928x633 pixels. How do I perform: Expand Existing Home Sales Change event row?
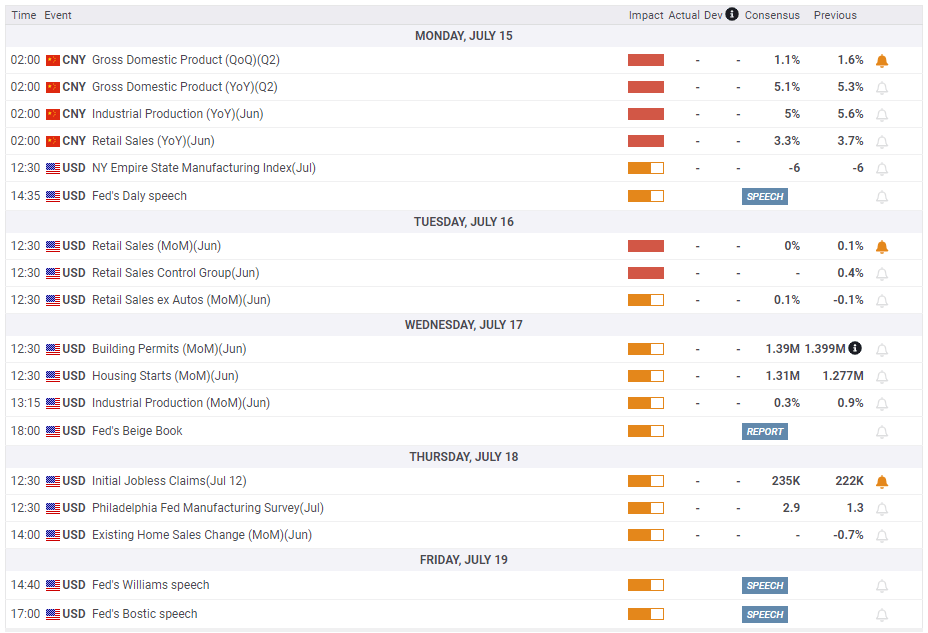pyautogui.click(x=463, y=535)
